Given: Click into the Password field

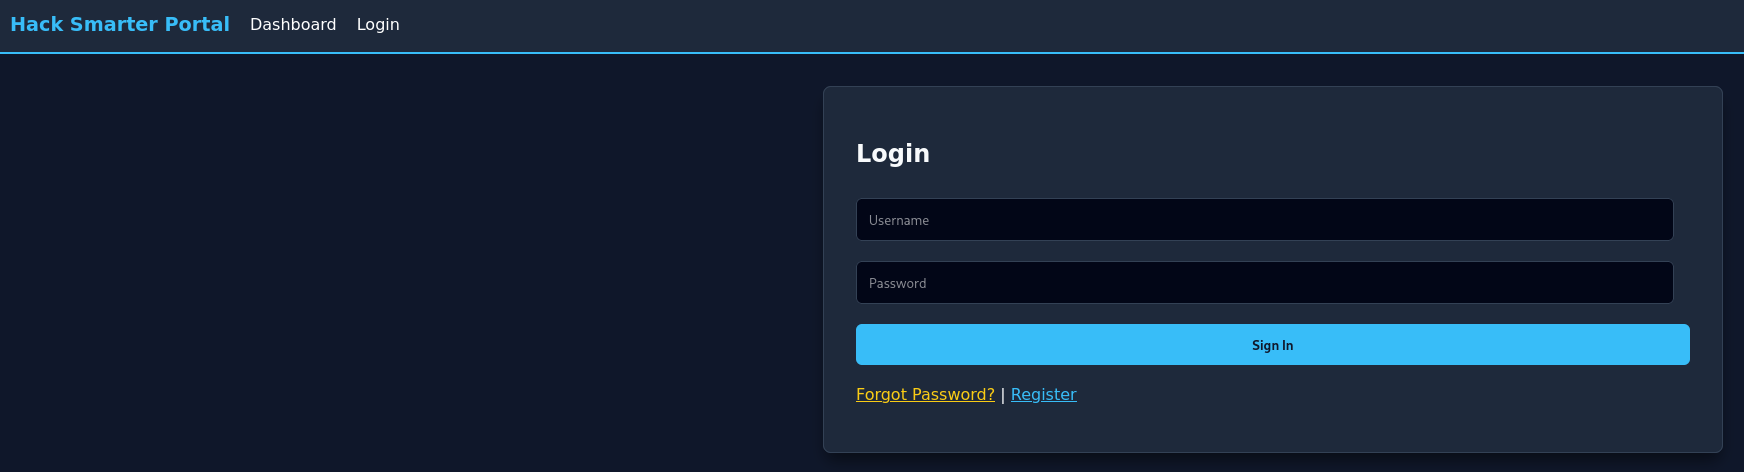Looking at the screenshot, I should [x=1264, y=283].
